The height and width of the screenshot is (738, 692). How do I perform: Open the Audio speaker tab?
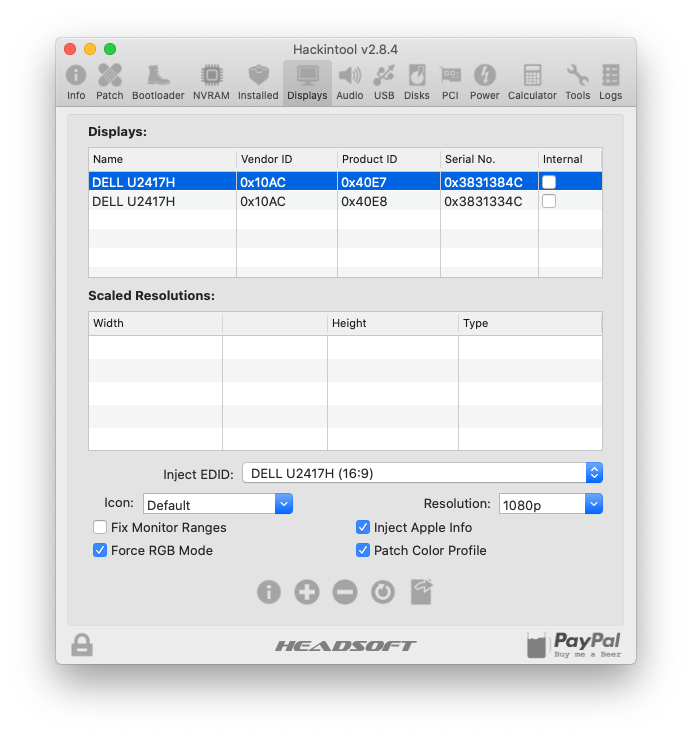pos(350,82)
